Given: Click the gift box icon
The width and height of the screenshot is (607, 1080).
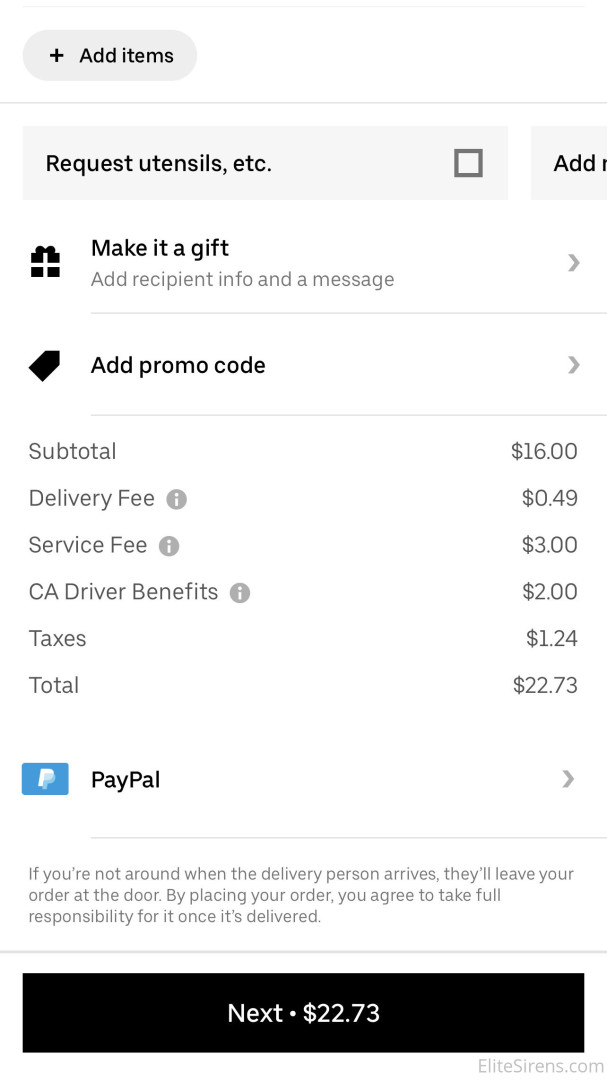Looking at the screenshot, I should (x=45, y=262).
